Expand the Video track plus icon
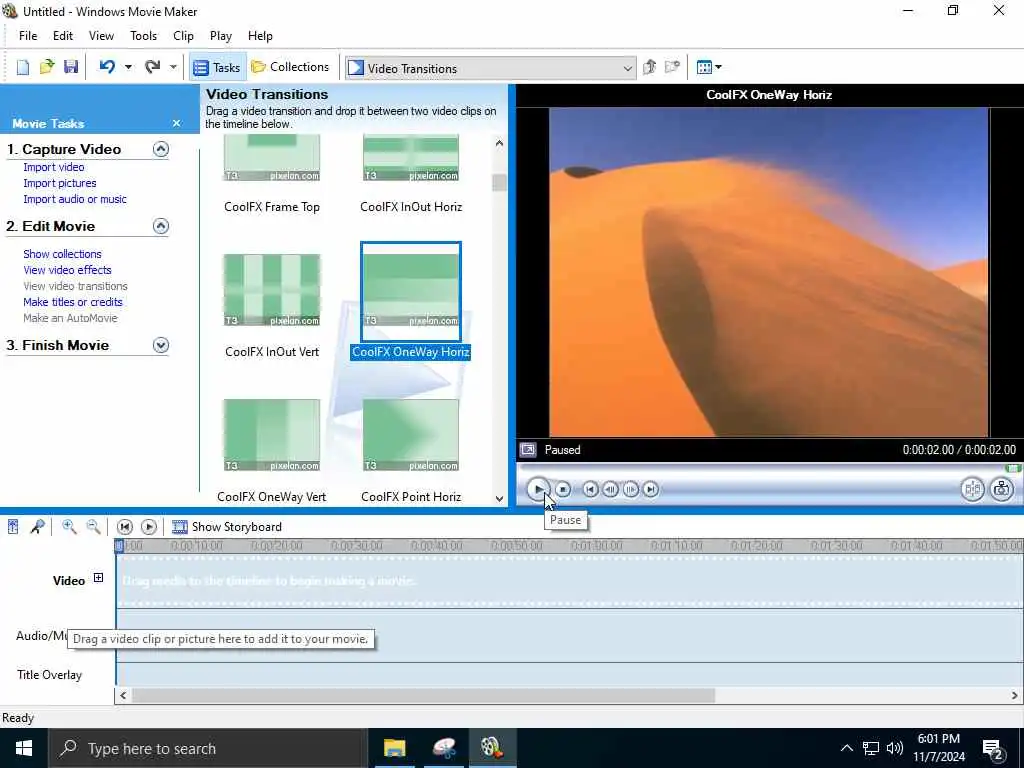The image size is (1024, 768). click(x=98, y=578)
